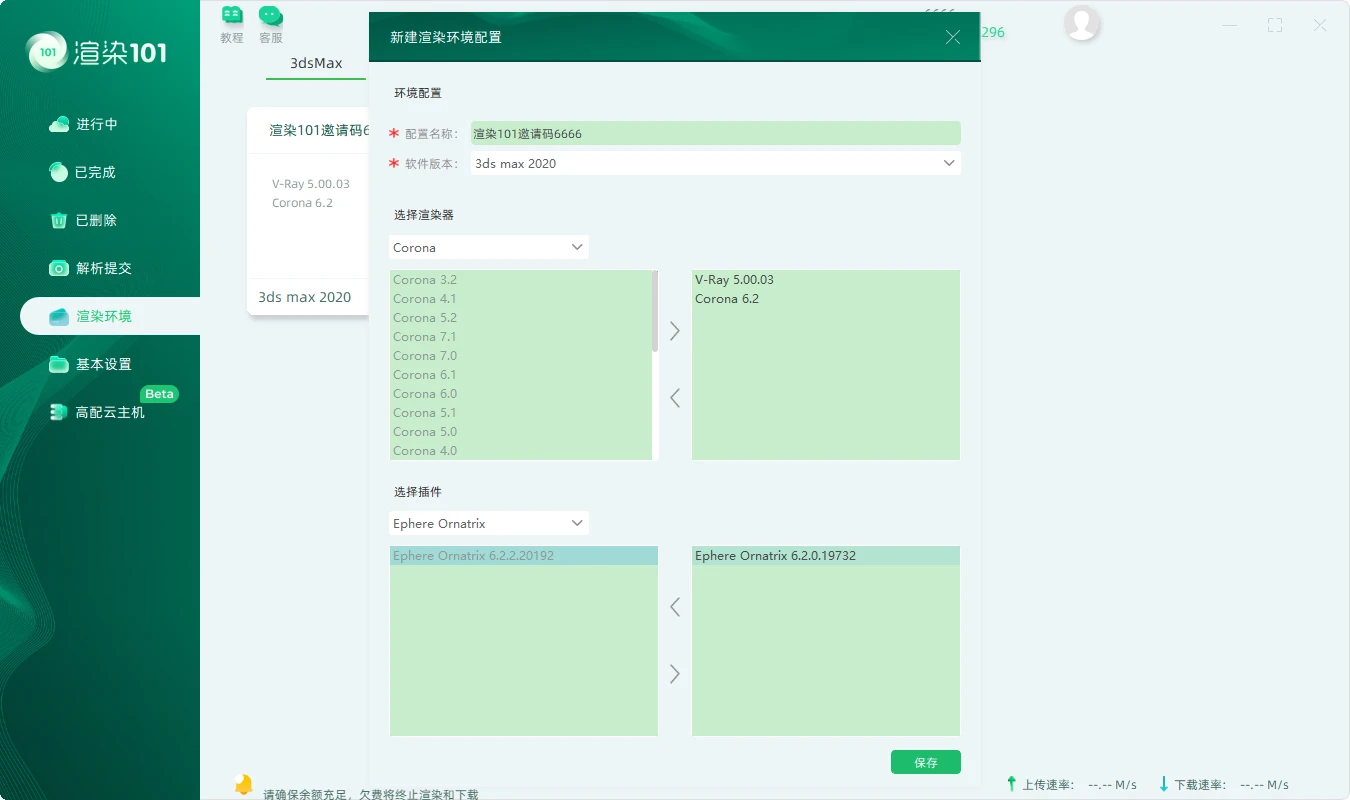Click the download speed arrow icon
The image size is (1350, 800).
tap(1164, 784)
